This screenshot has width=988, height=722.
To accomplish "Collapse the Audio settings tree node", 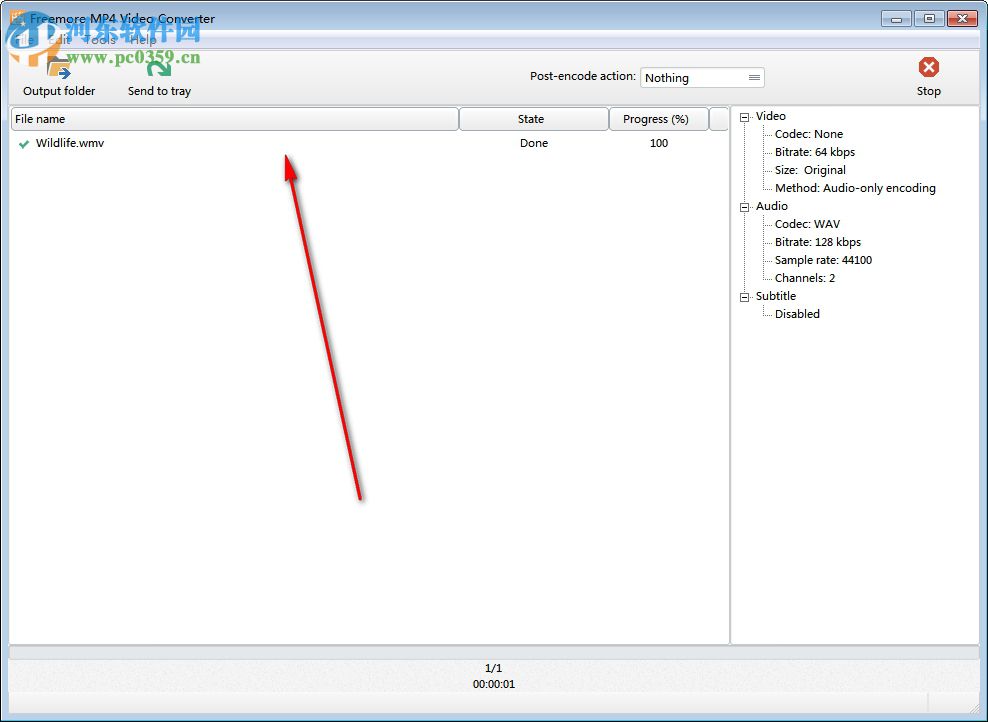I will [744, 206].
